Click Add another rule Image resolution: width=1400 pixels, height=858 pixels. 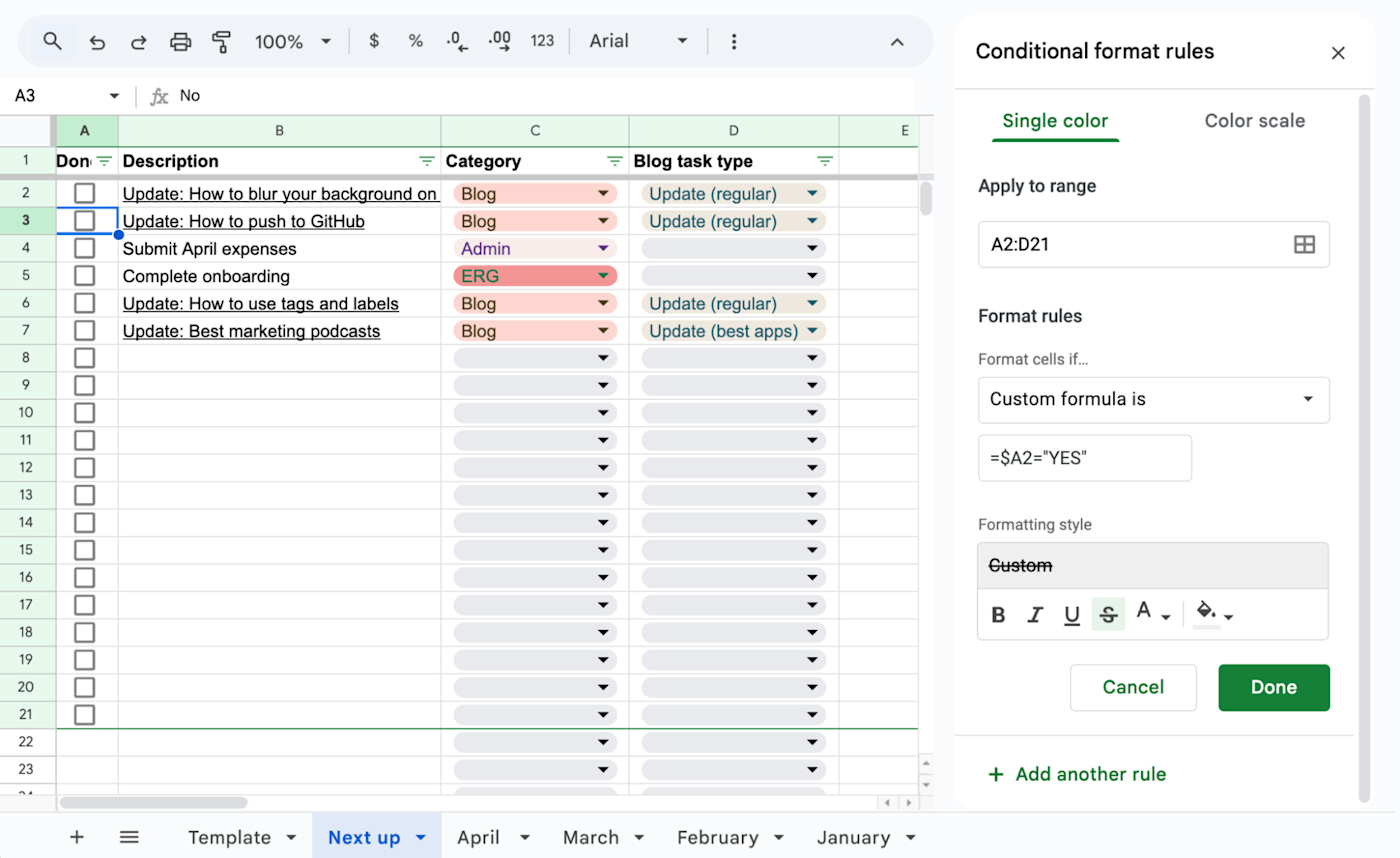1077,774
